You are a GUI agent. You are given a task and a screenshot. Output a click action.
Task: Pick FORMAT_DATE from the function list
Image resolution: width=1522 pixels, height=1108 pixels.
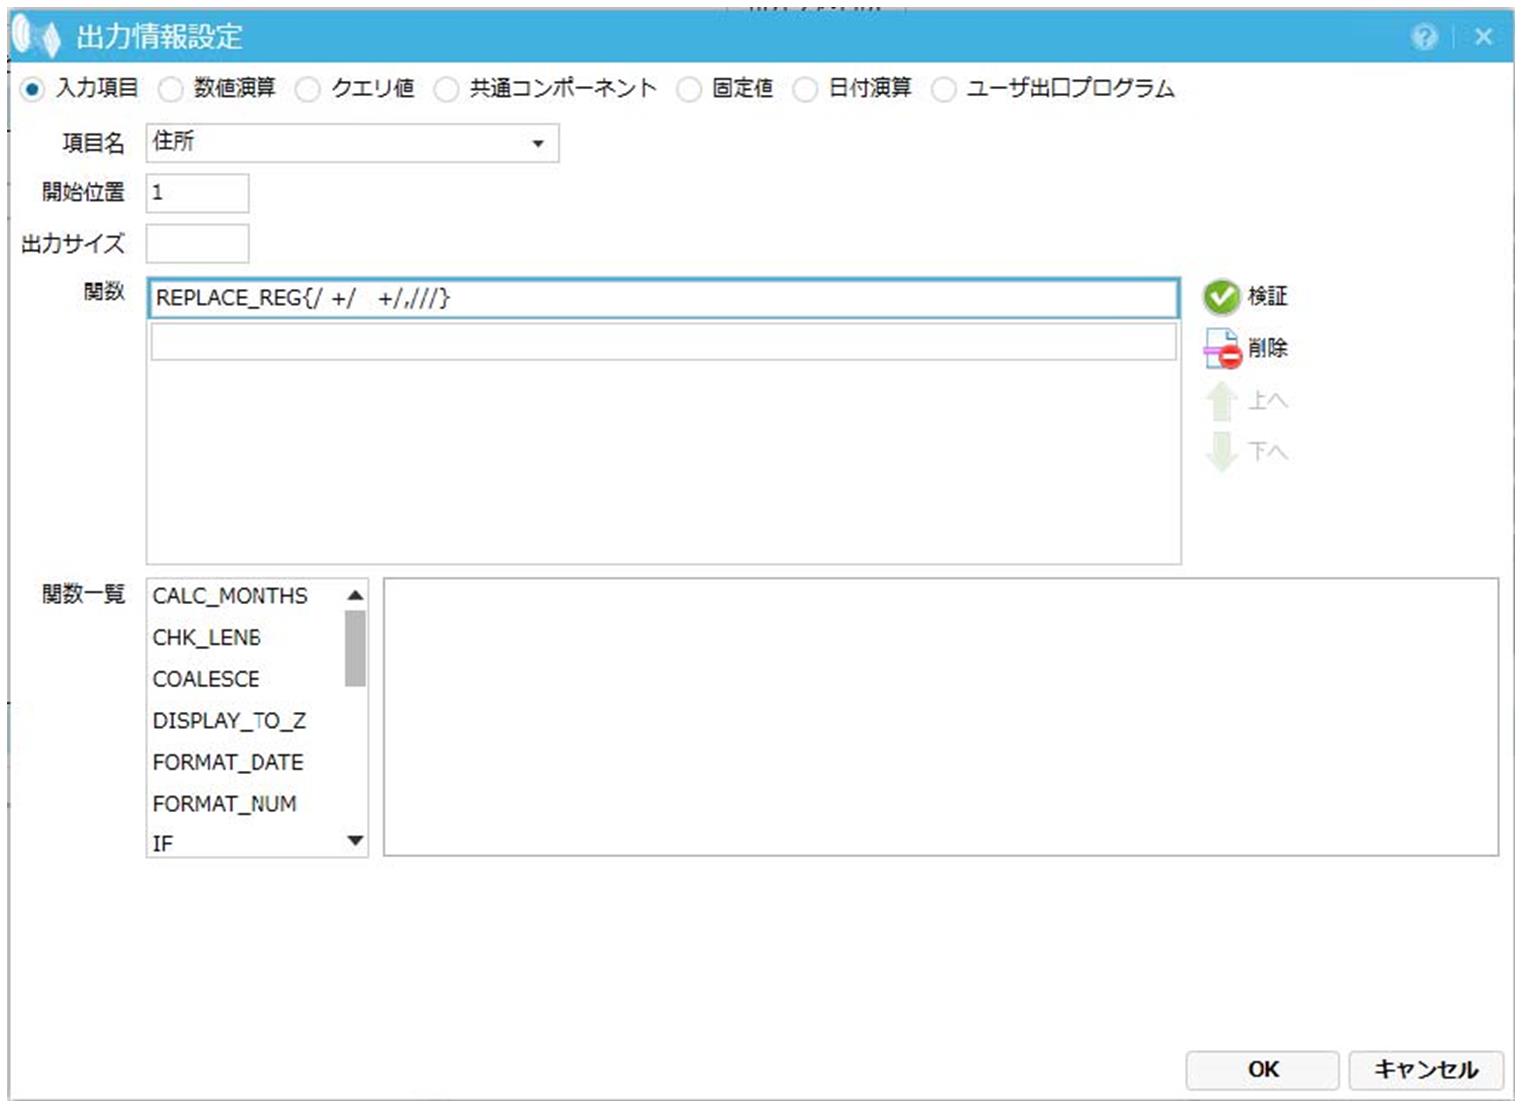coord(228,762)
